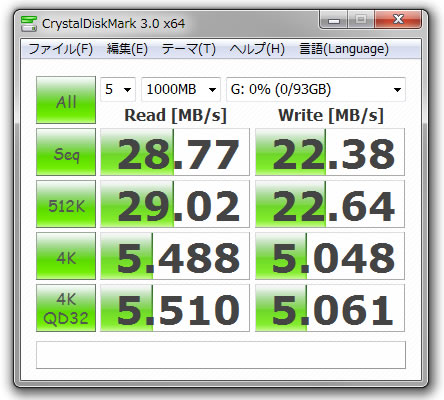Open the ファイル(F) menu
Image resolution: width=444 pixels, height=400 pixels.
click(x=61, y=49)
